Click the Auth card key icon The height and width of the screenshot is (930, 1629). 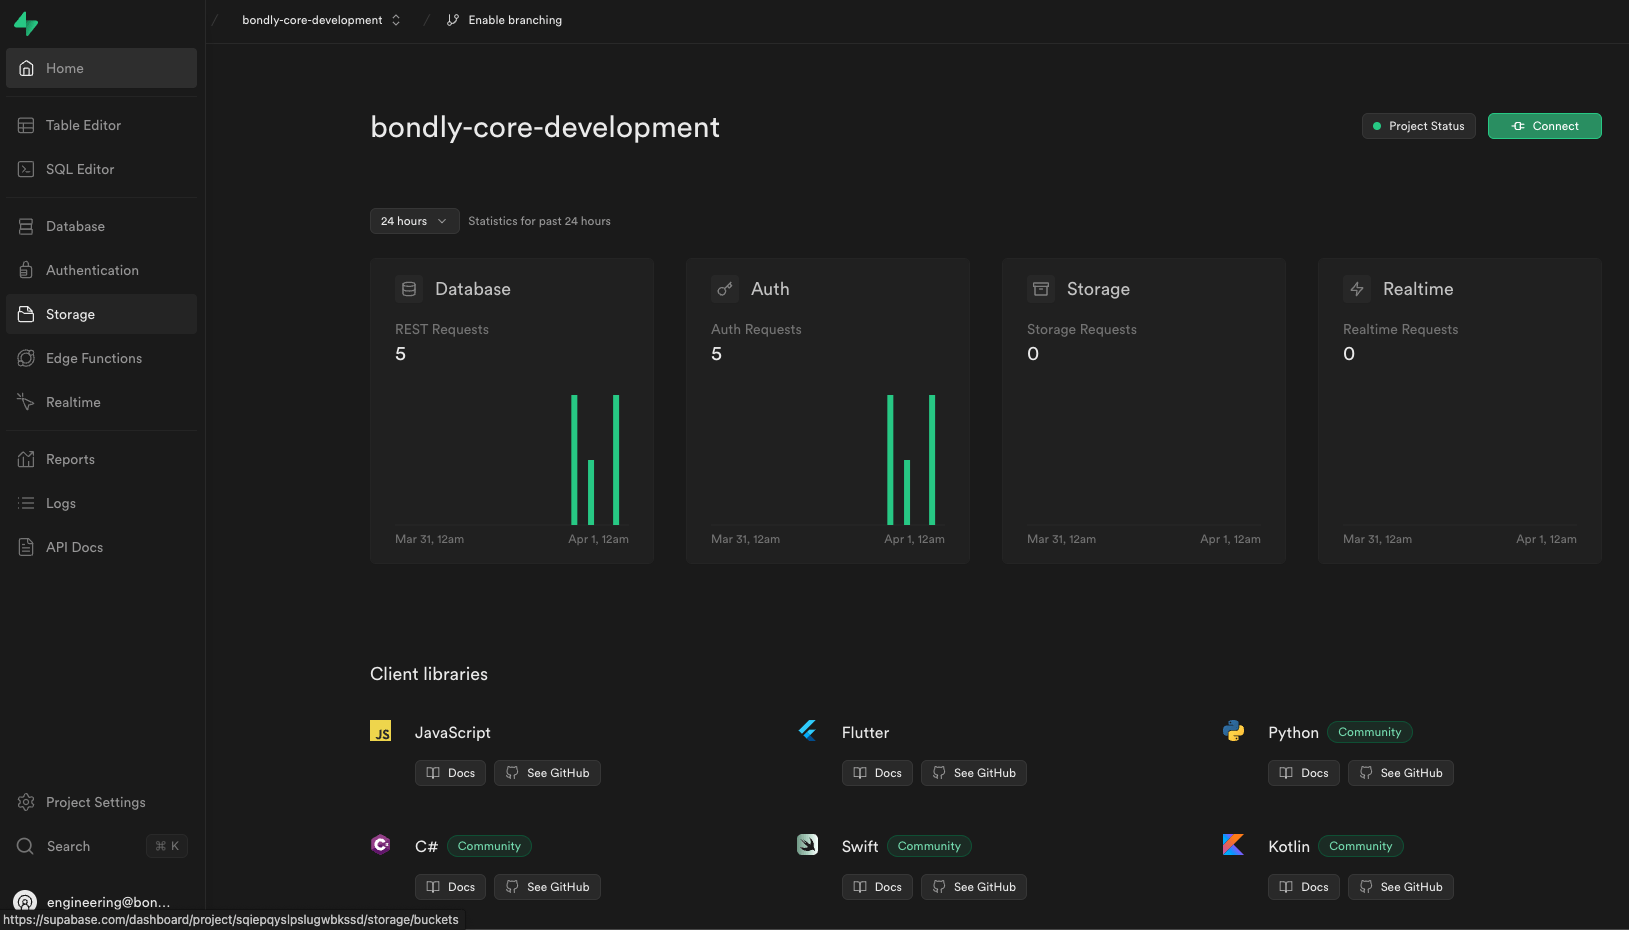point(725,289)
